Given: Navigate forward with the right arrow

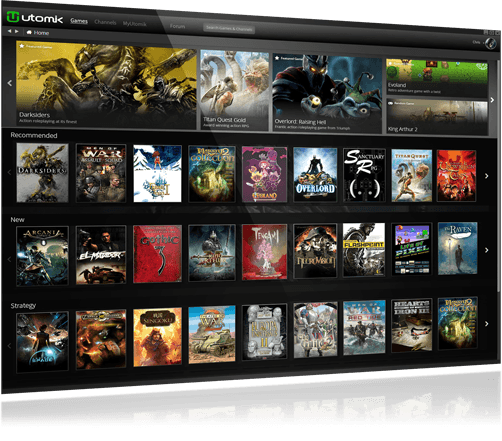Looking at the screenshot, I should 16,31.
